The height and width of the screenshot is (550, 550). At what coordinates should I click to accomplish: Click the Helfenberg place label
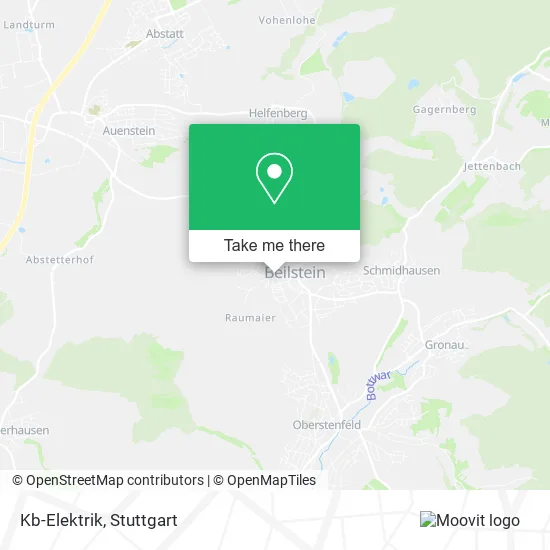[278, 113]
